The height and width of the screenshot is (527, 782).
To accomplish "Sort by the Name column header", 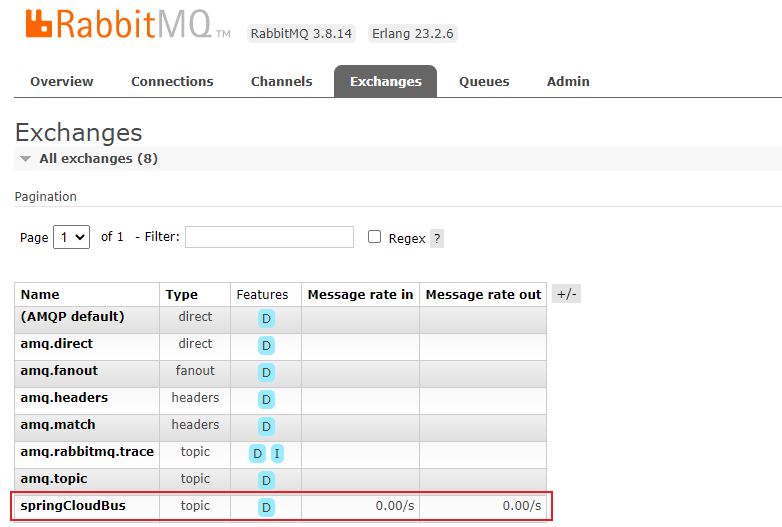I will [x=40, y=295].
